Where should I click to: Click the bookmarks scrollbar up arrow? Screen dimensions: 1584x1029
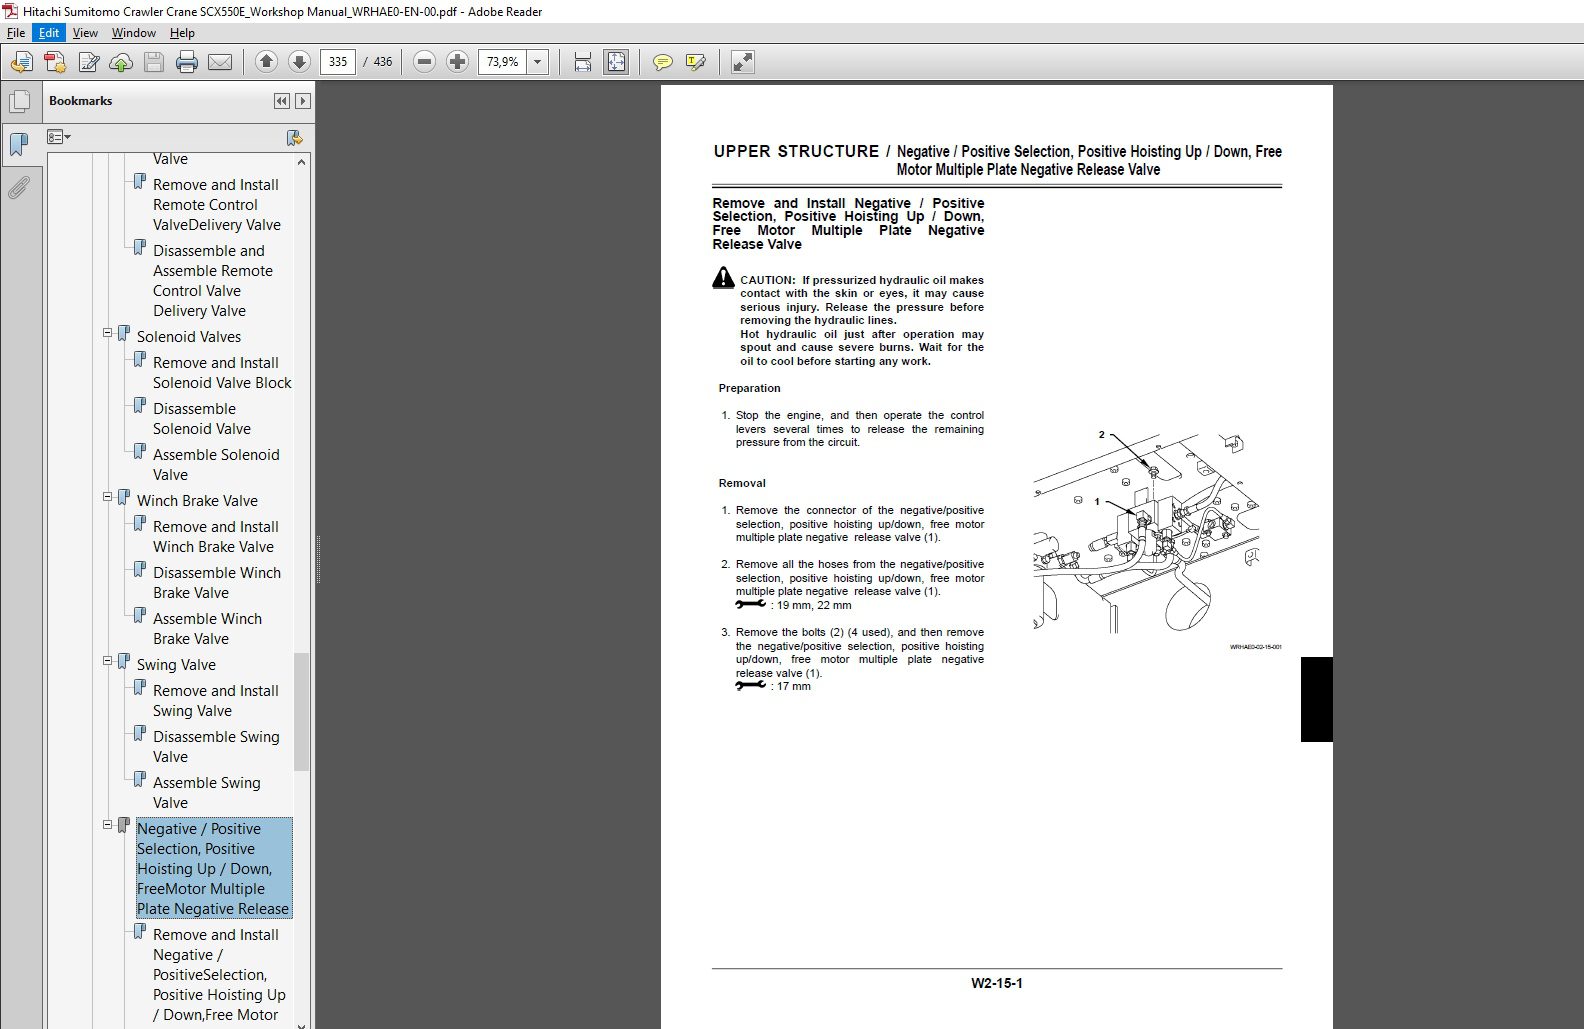[301, 162]
